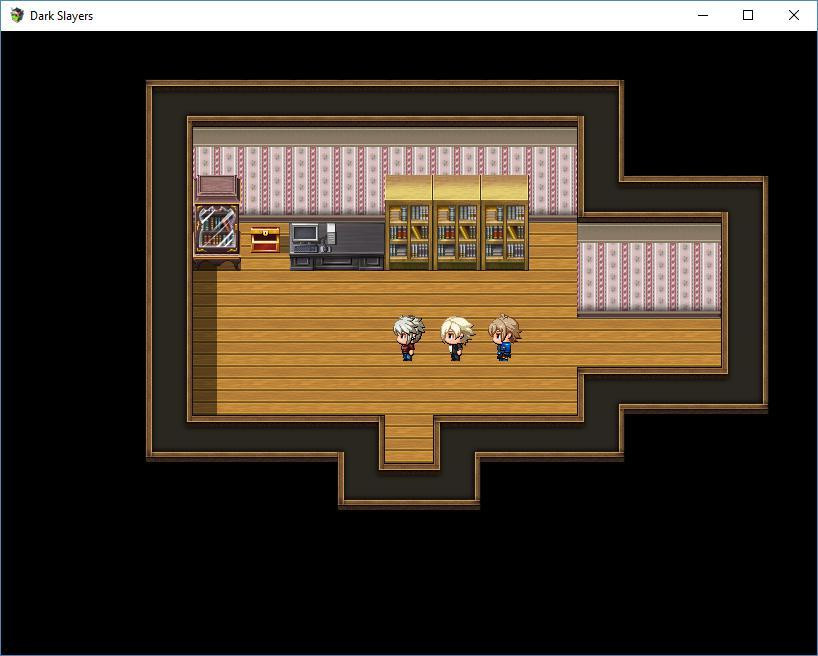818x656 pixels.
Task: Select the blonde character in black outfit
Action: tap(457, 338)
